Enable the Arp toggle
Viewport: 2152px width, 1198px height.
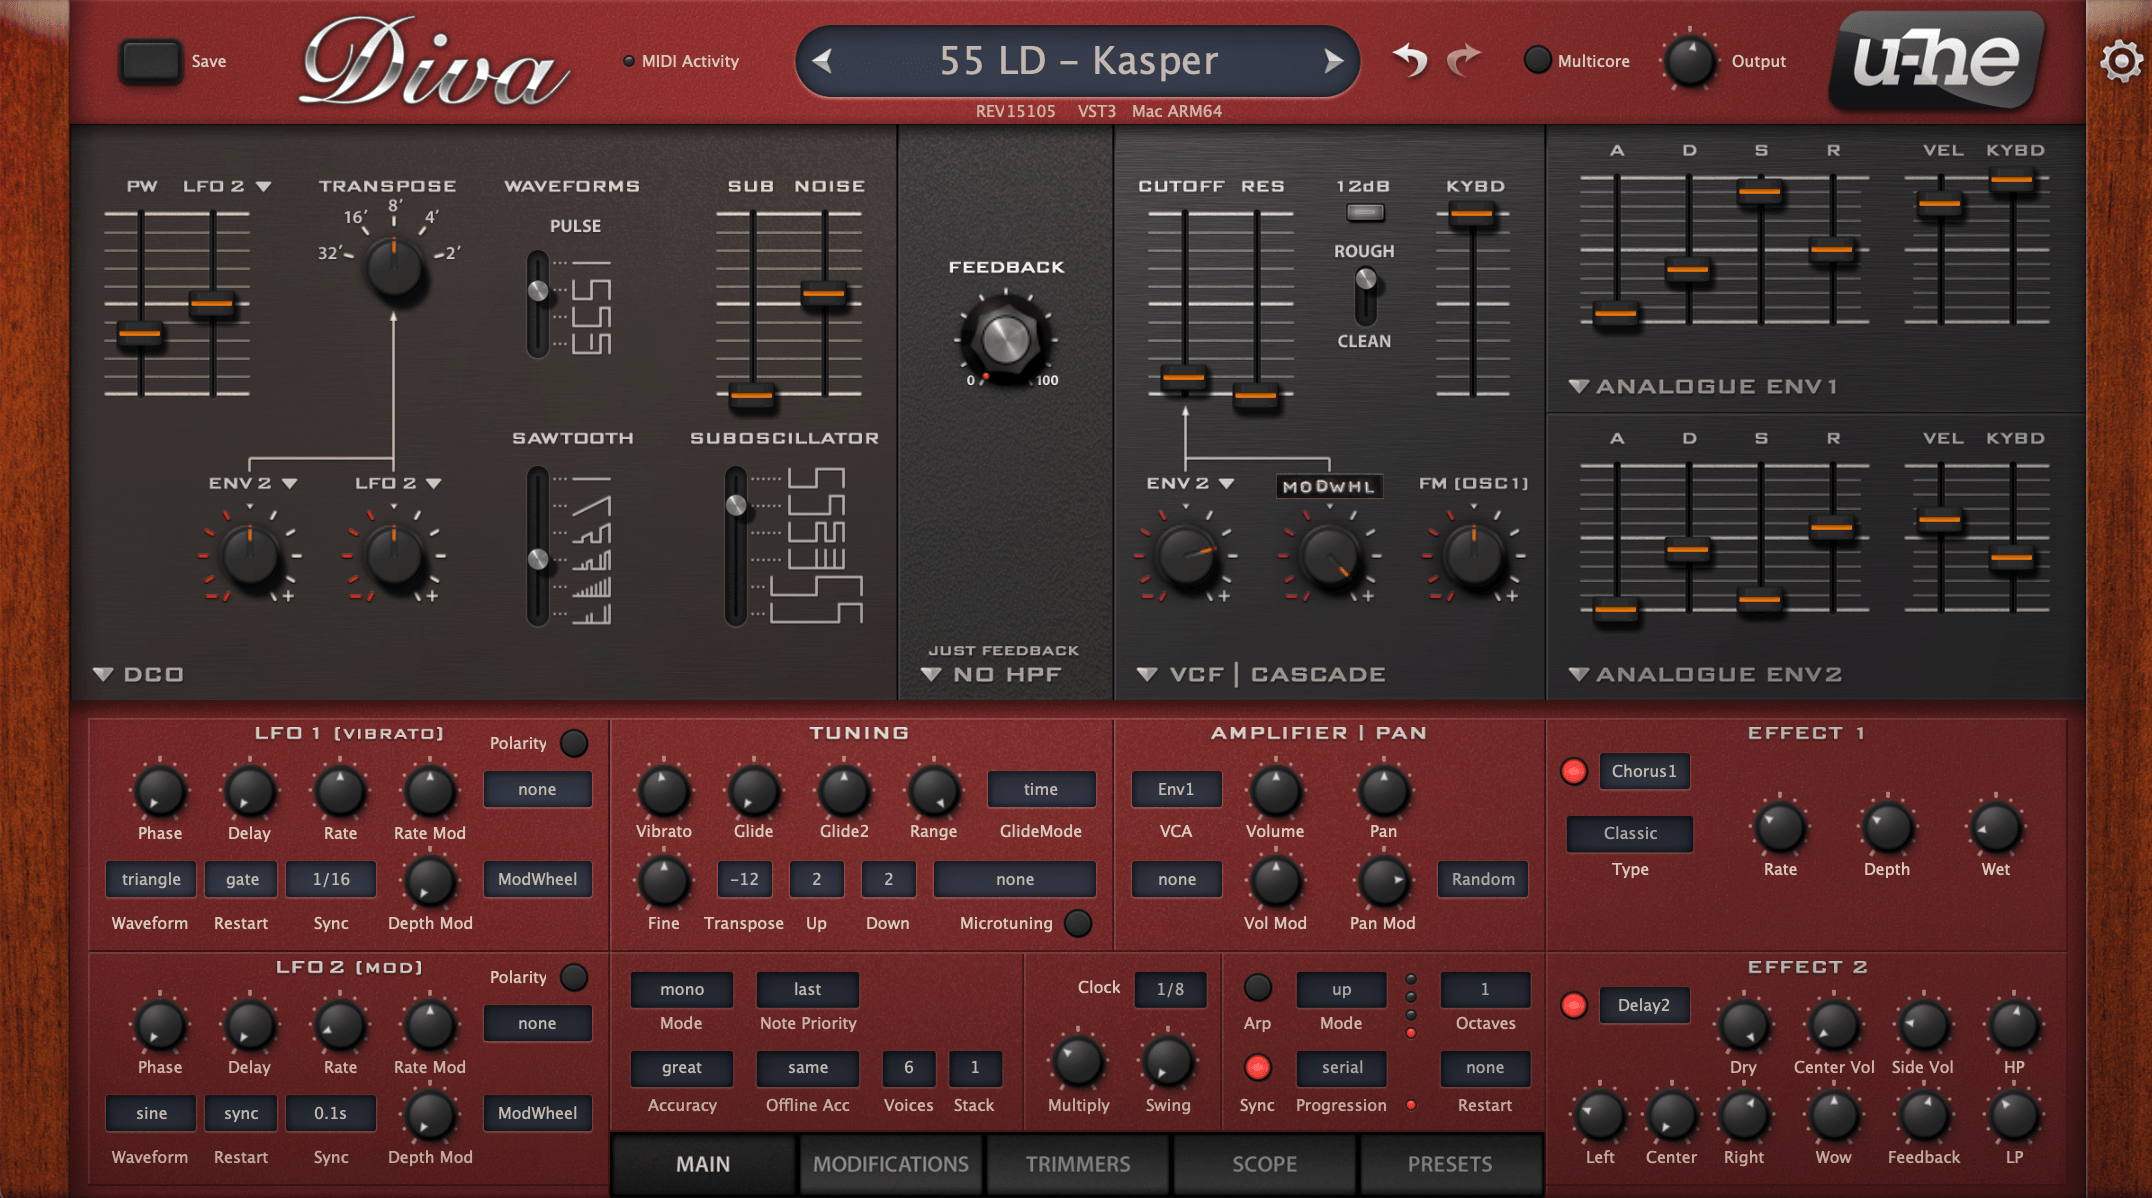tap(1257, 988)
